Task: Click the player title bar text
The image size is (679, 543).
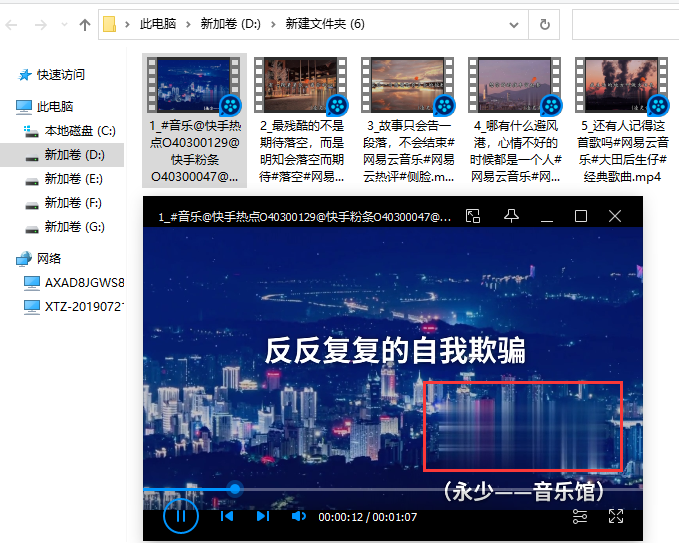Action: tap(304, 217)
